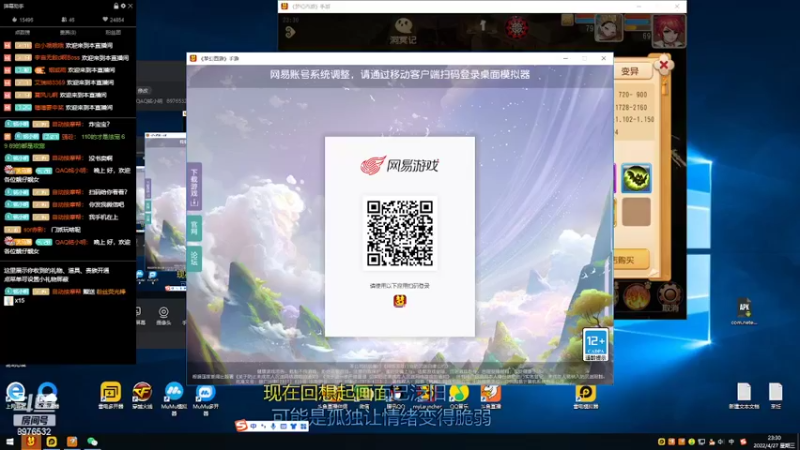Click the Sogou S logo on IME bar

241,426
